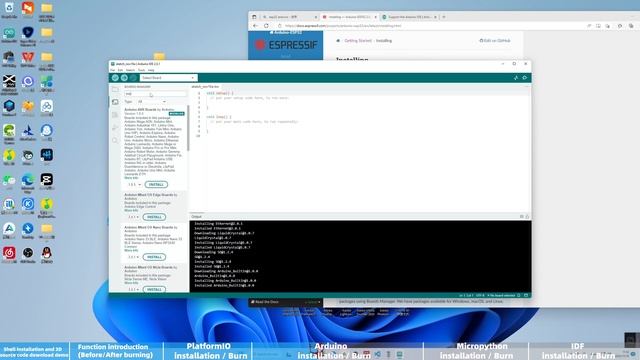
Task: Click the Boards Manager list scrollbar
Action: 188,128
